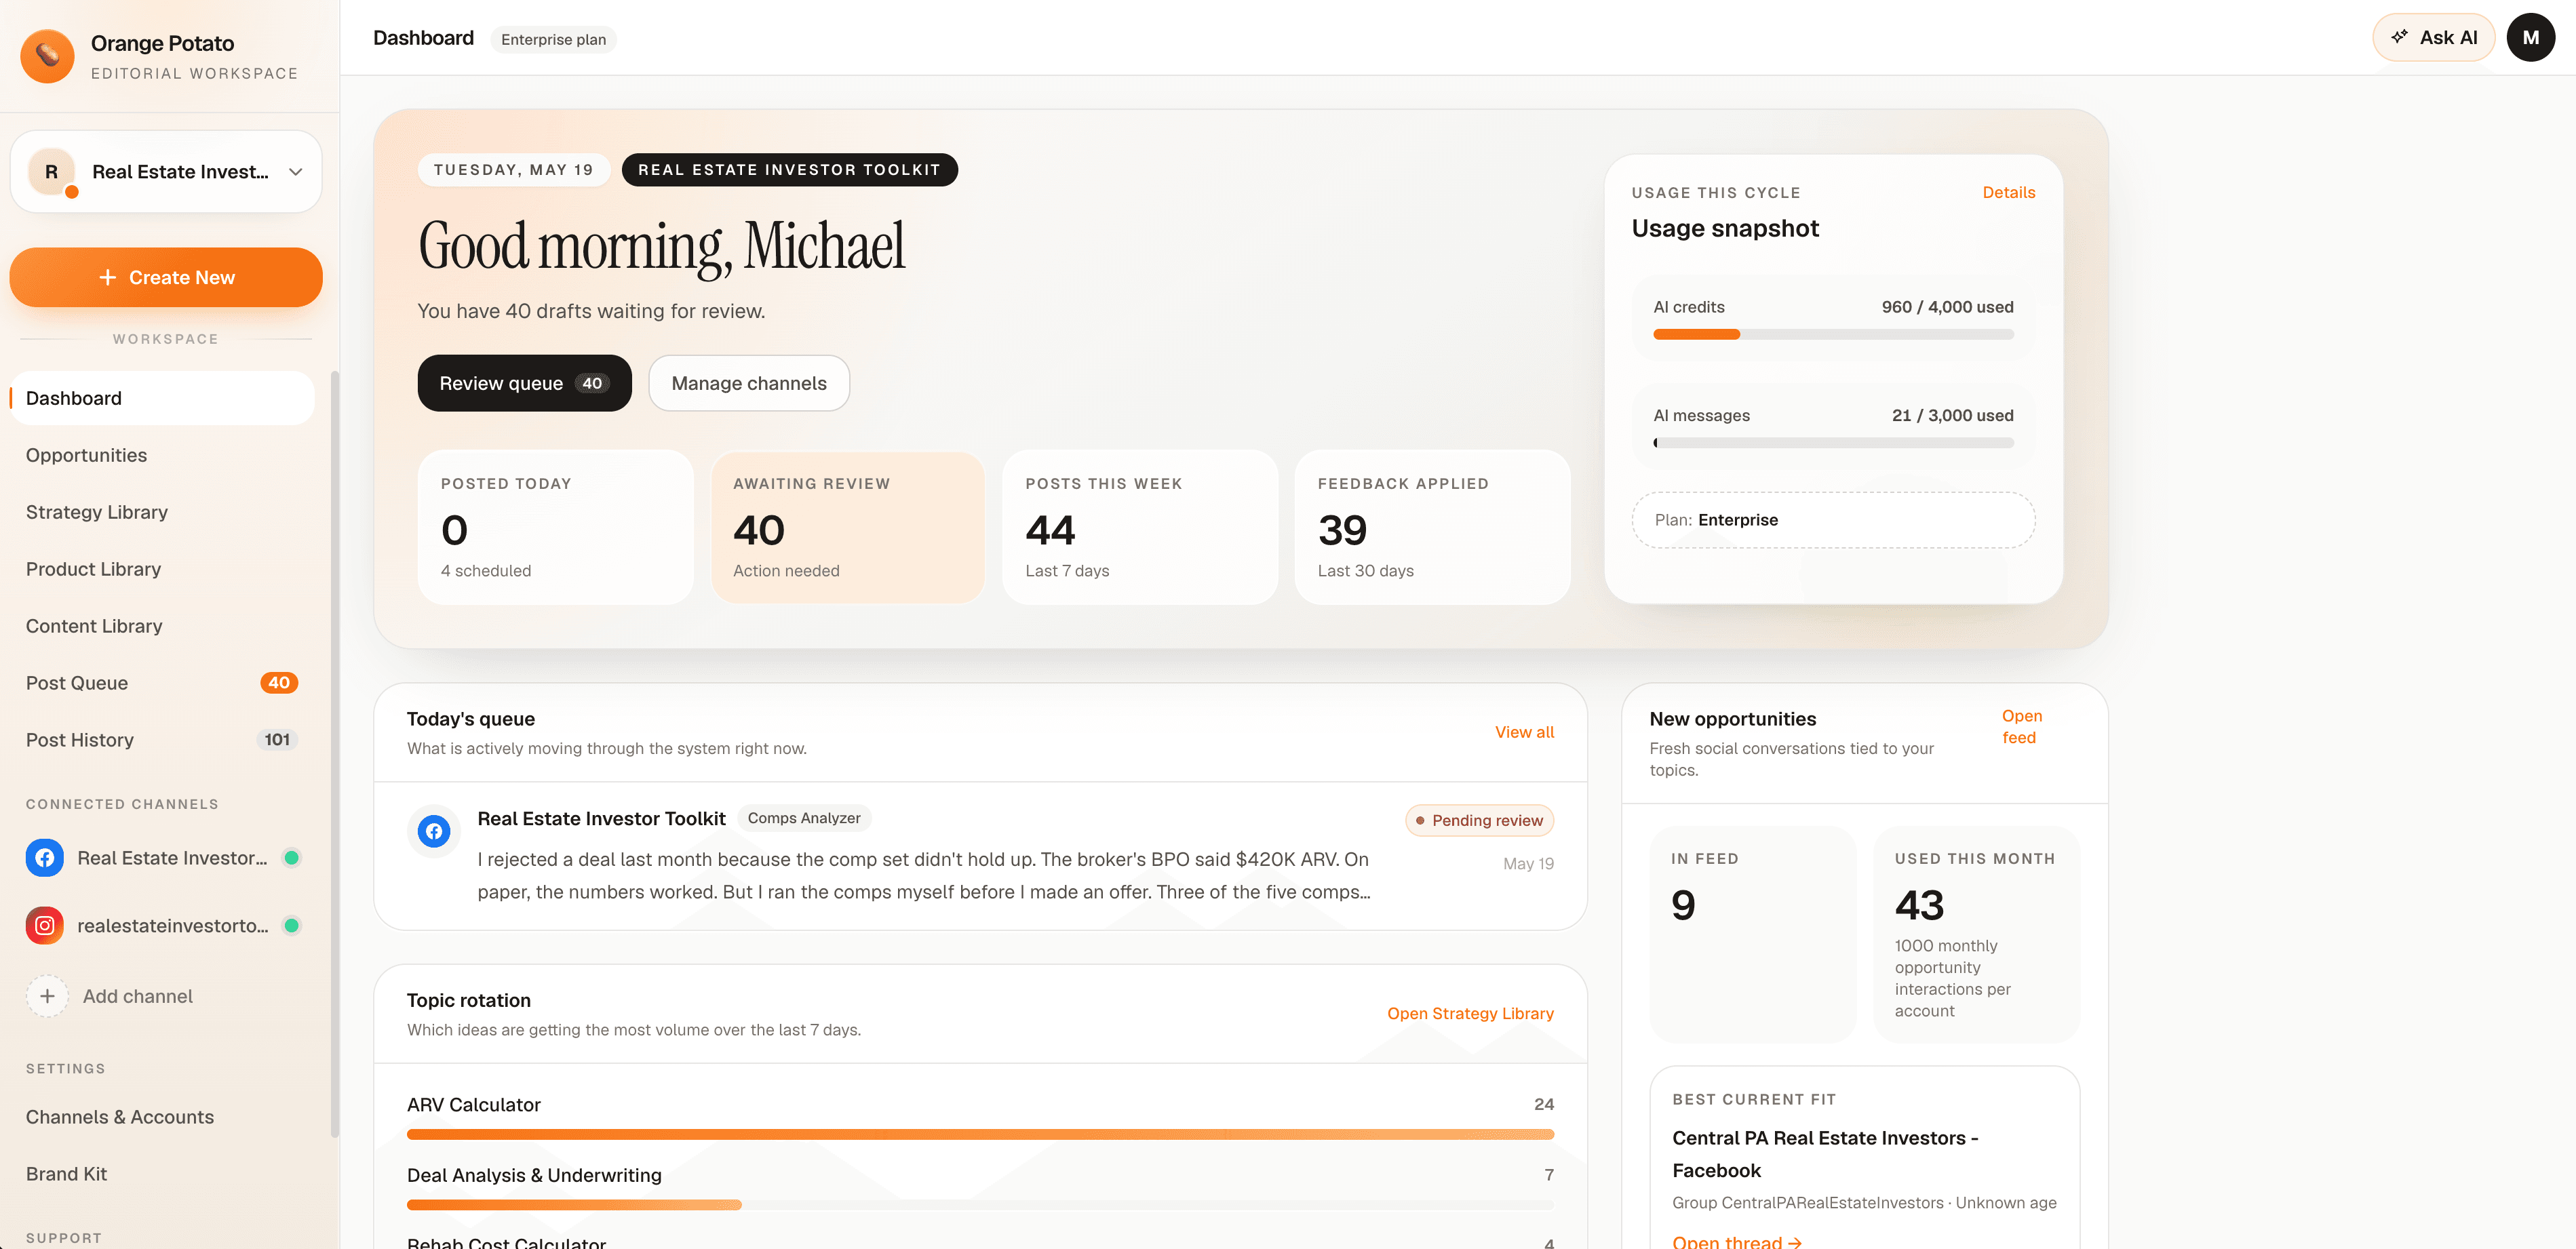2576x1249 pixels.
Task: Click the Ask AI sparkle icon
Action: [x=2398, y=37]
